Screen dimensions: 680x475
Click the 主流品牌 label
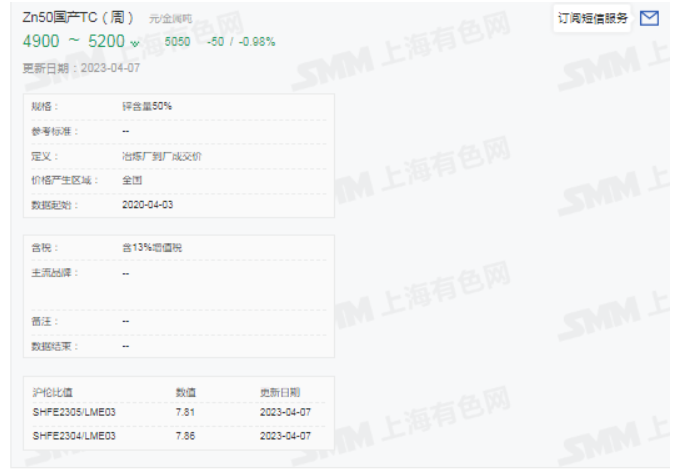(x=55, y=273)
